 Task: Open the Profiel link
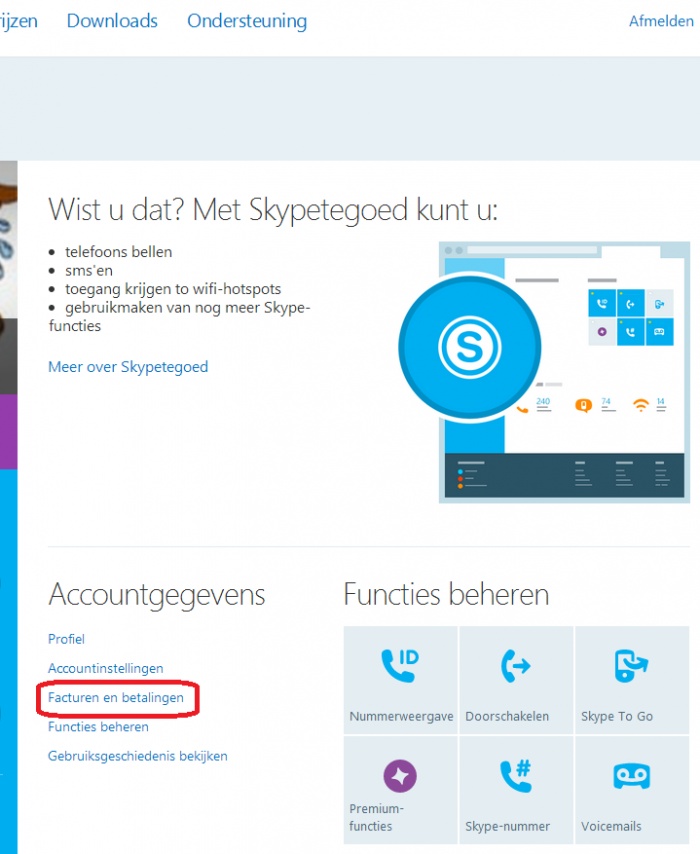coord(66,639)
